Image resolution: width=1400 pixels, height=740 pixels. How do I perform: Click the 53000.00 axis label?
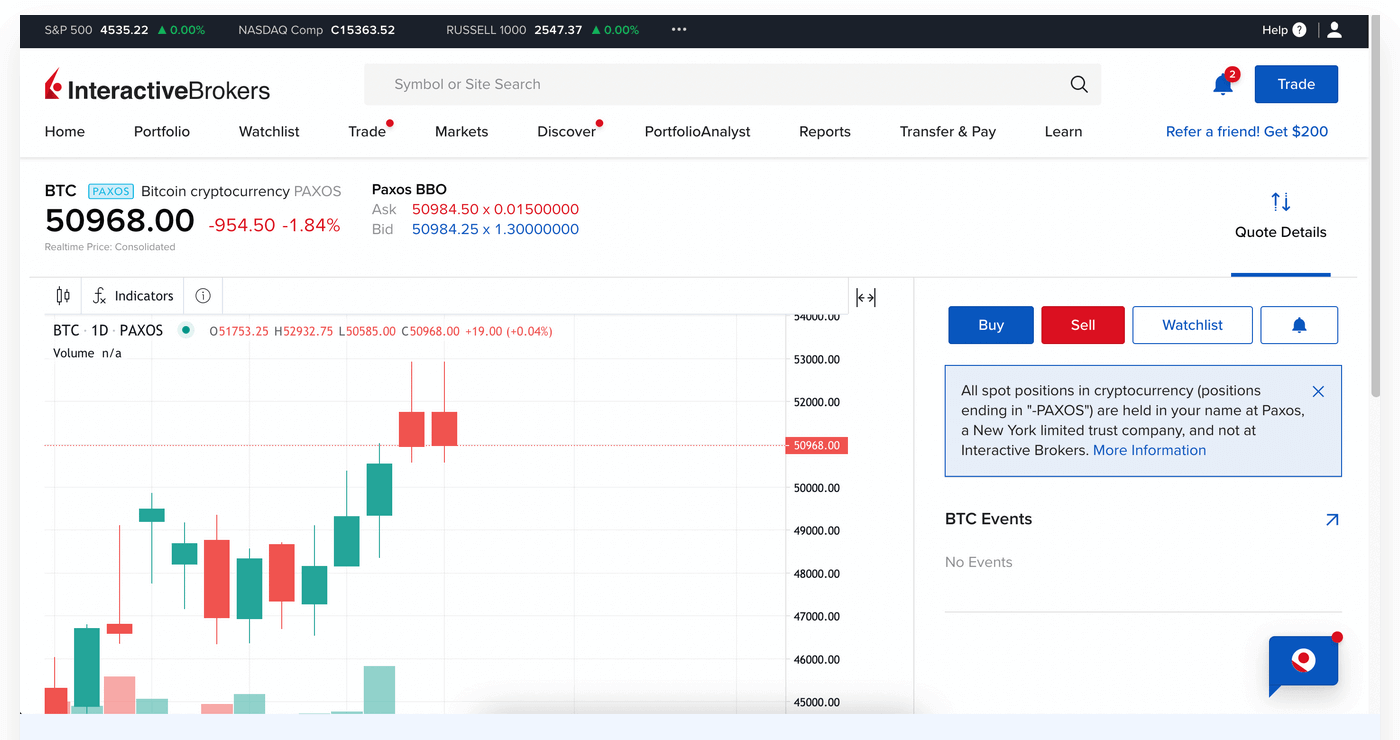pos(817,360)
